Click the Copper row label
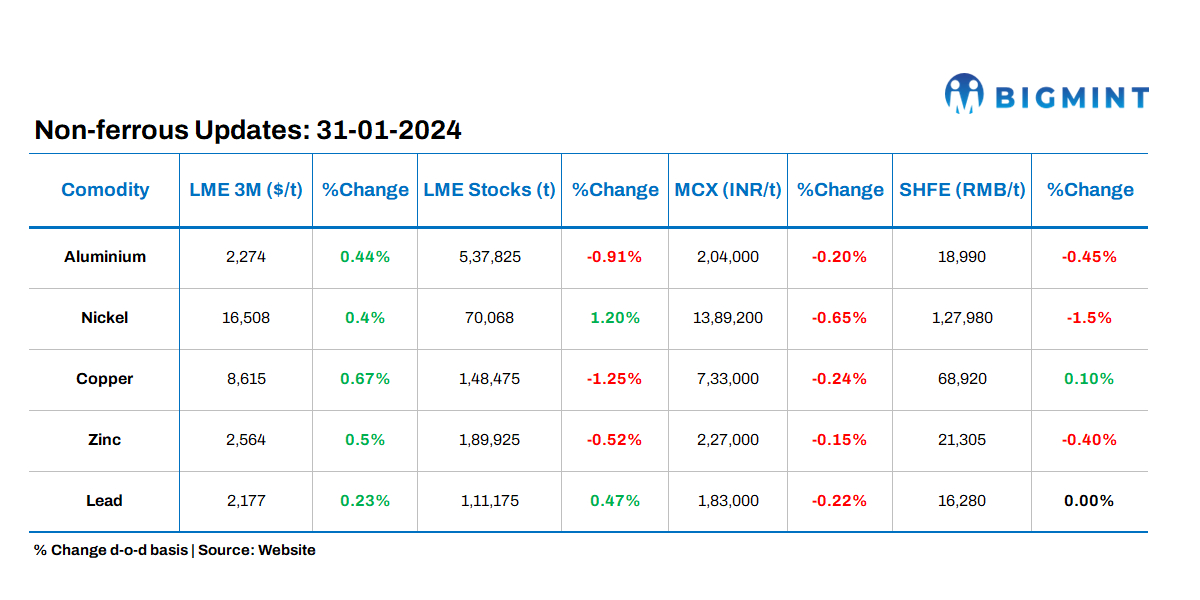This screenshot has height=600, width=1200. pos(105,379)
